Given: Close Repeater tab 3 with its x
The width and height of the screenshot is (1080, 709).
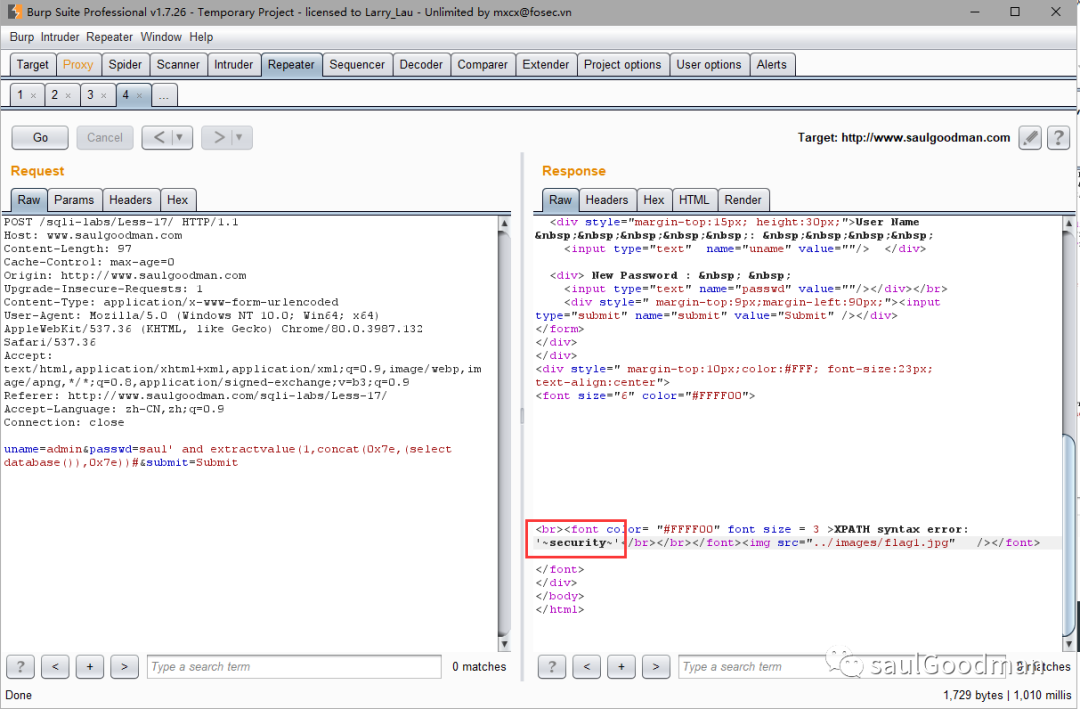Looking at the screenshot, I should tap(103, 96).
